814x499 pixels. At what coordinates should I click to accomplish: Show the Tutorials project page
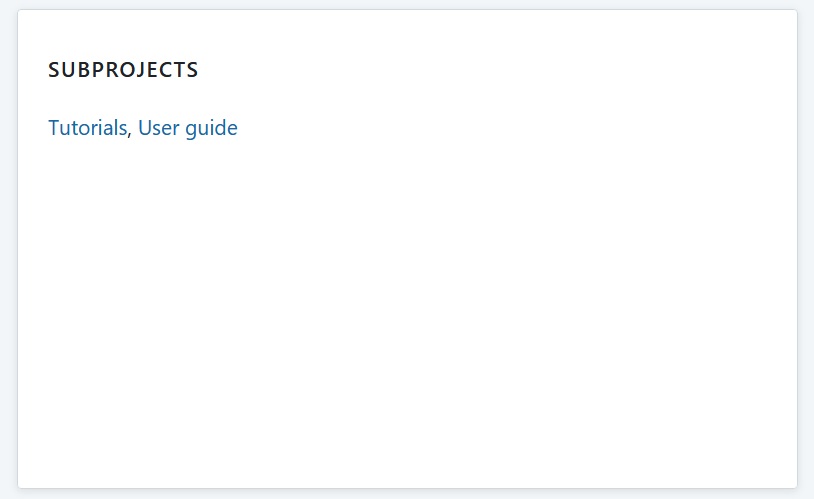click(x=88, y=128)
